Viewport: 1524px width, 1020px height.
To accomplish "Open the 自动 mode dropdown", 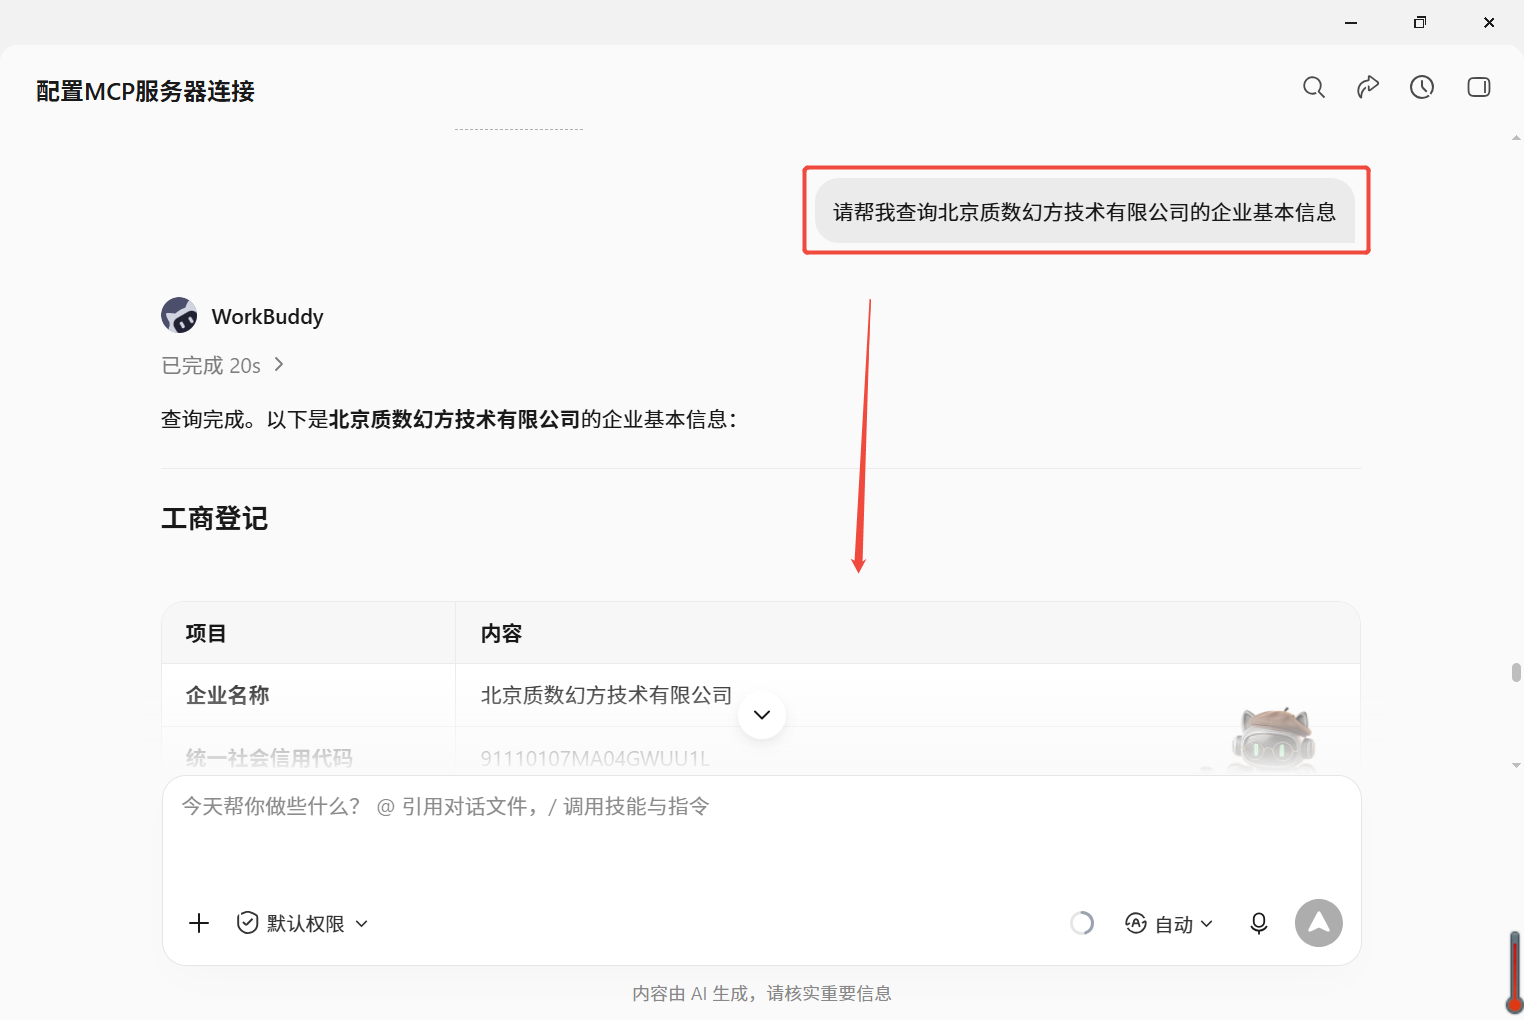I will (x=1170, y=923).
